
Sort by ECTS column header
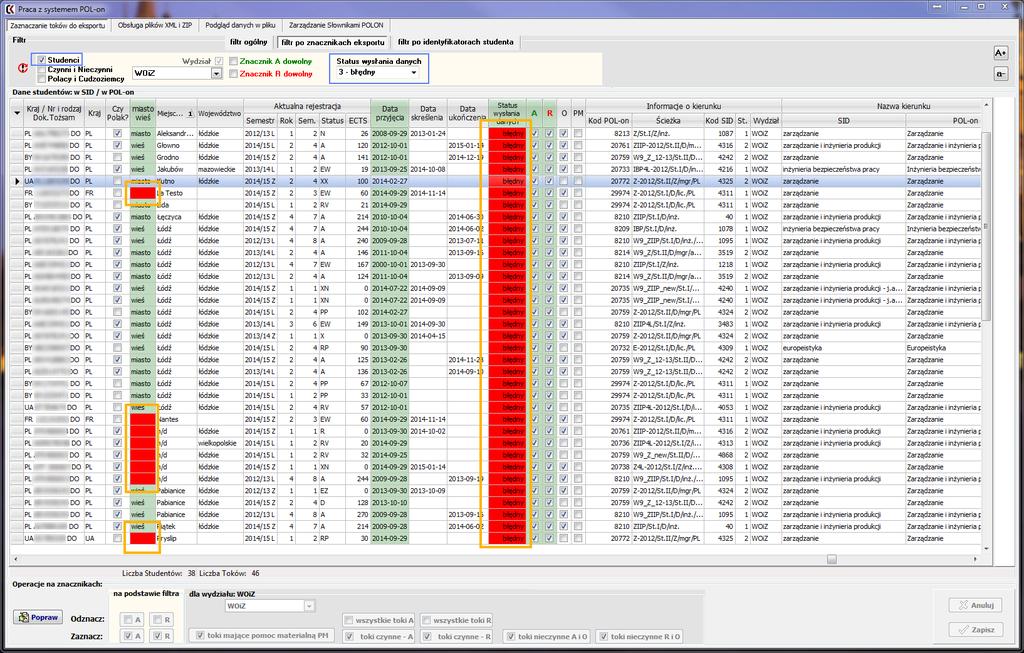(358, 121)
